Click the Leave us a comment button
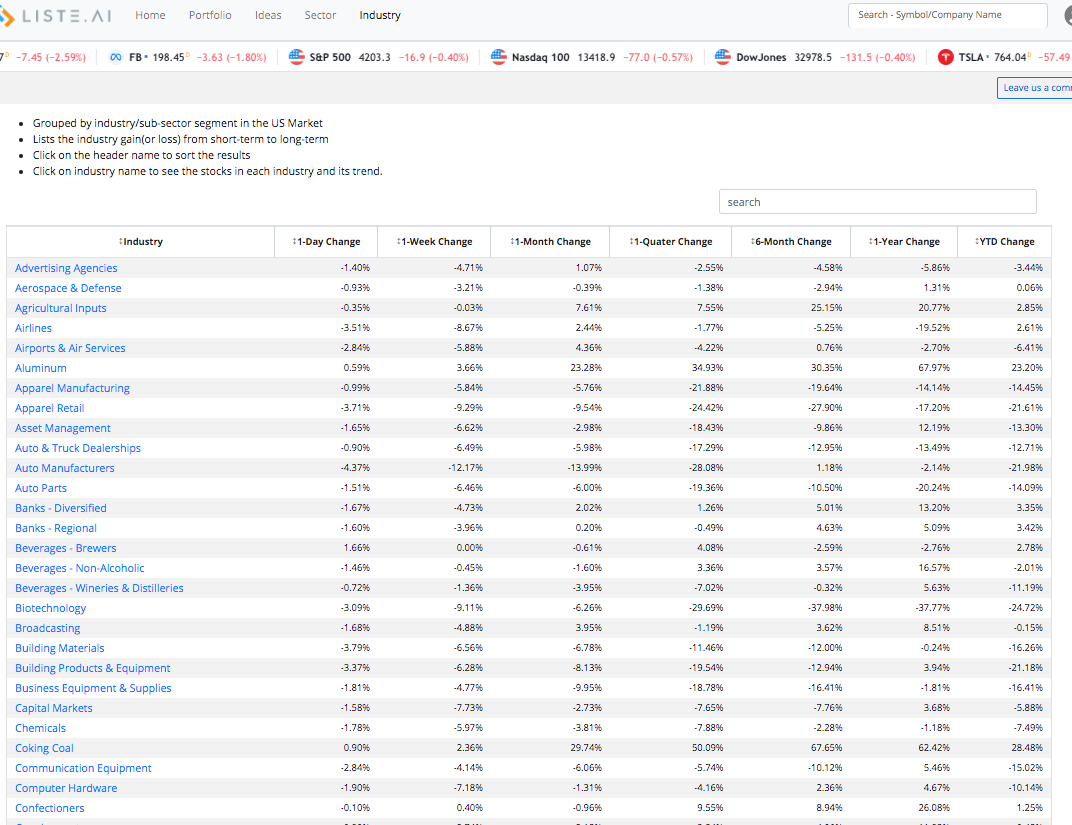The width and height of the screenshot is (1072, 825). (1034, 87)
